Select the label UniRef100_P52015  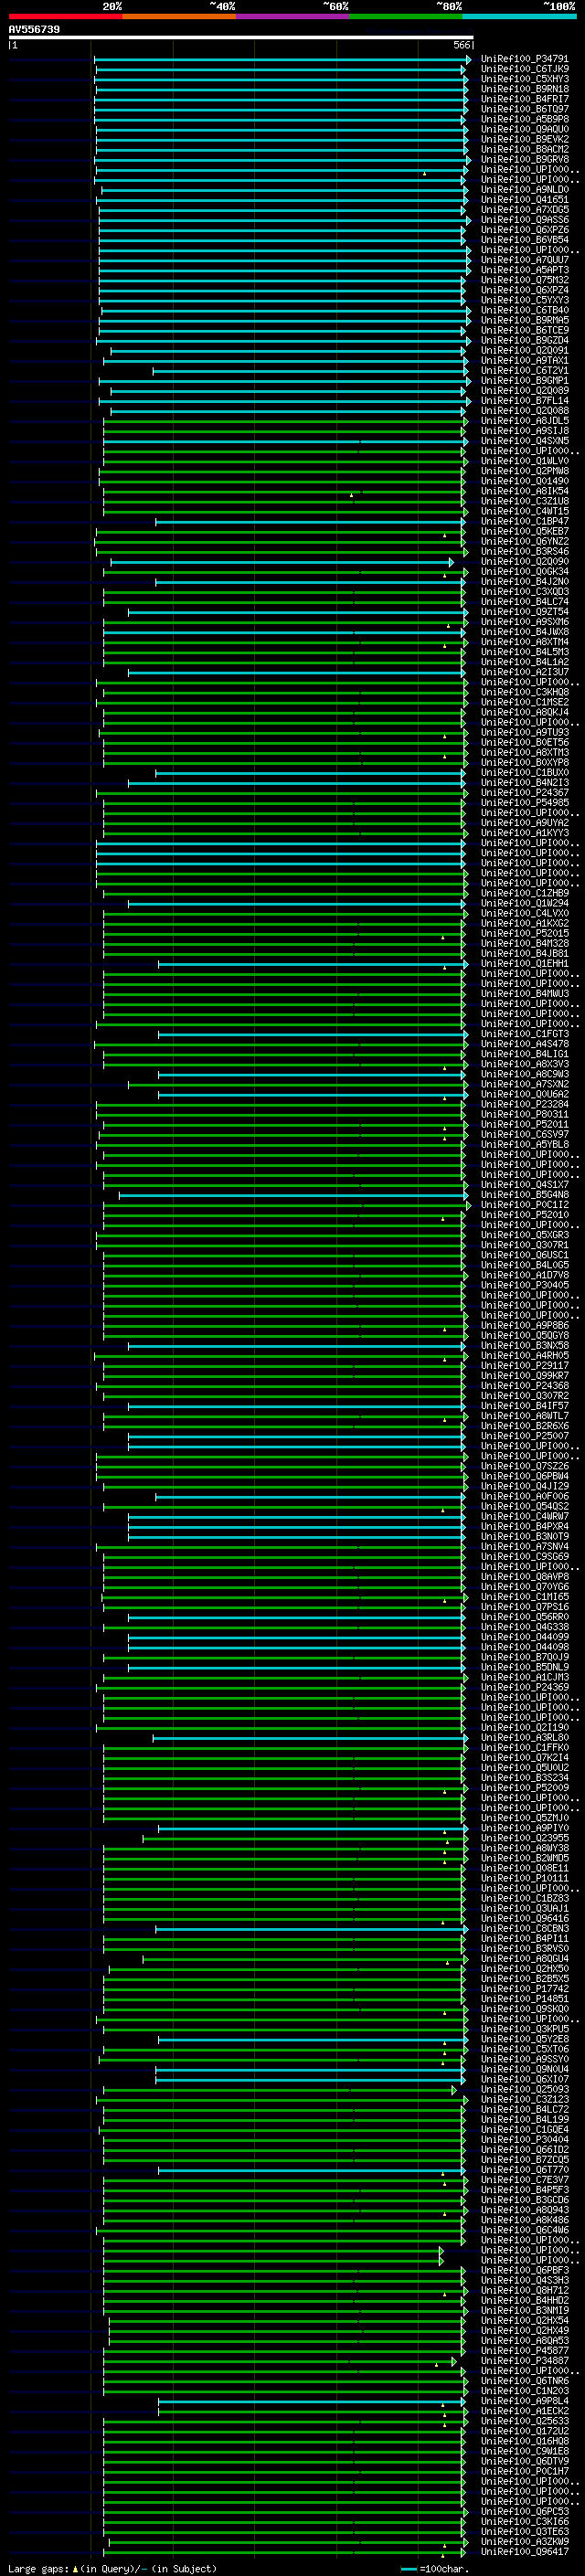[x=525, y=933]
